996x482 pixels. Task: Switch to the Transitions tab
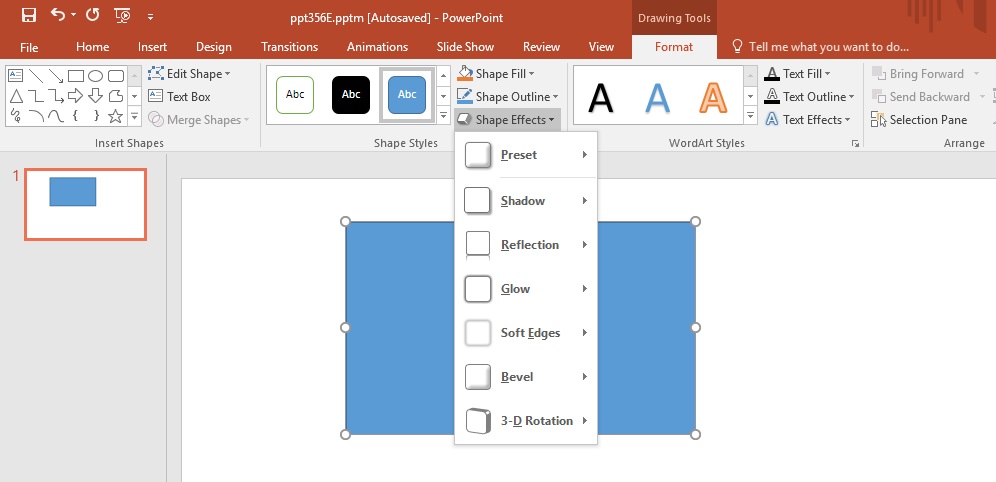point(290,47)
